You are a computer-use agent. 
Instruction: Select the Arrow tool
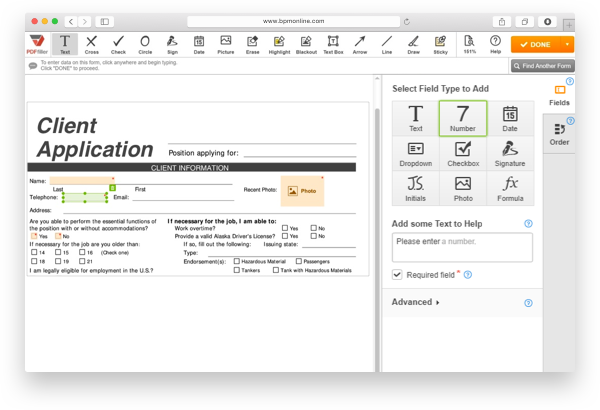[360, 44]
